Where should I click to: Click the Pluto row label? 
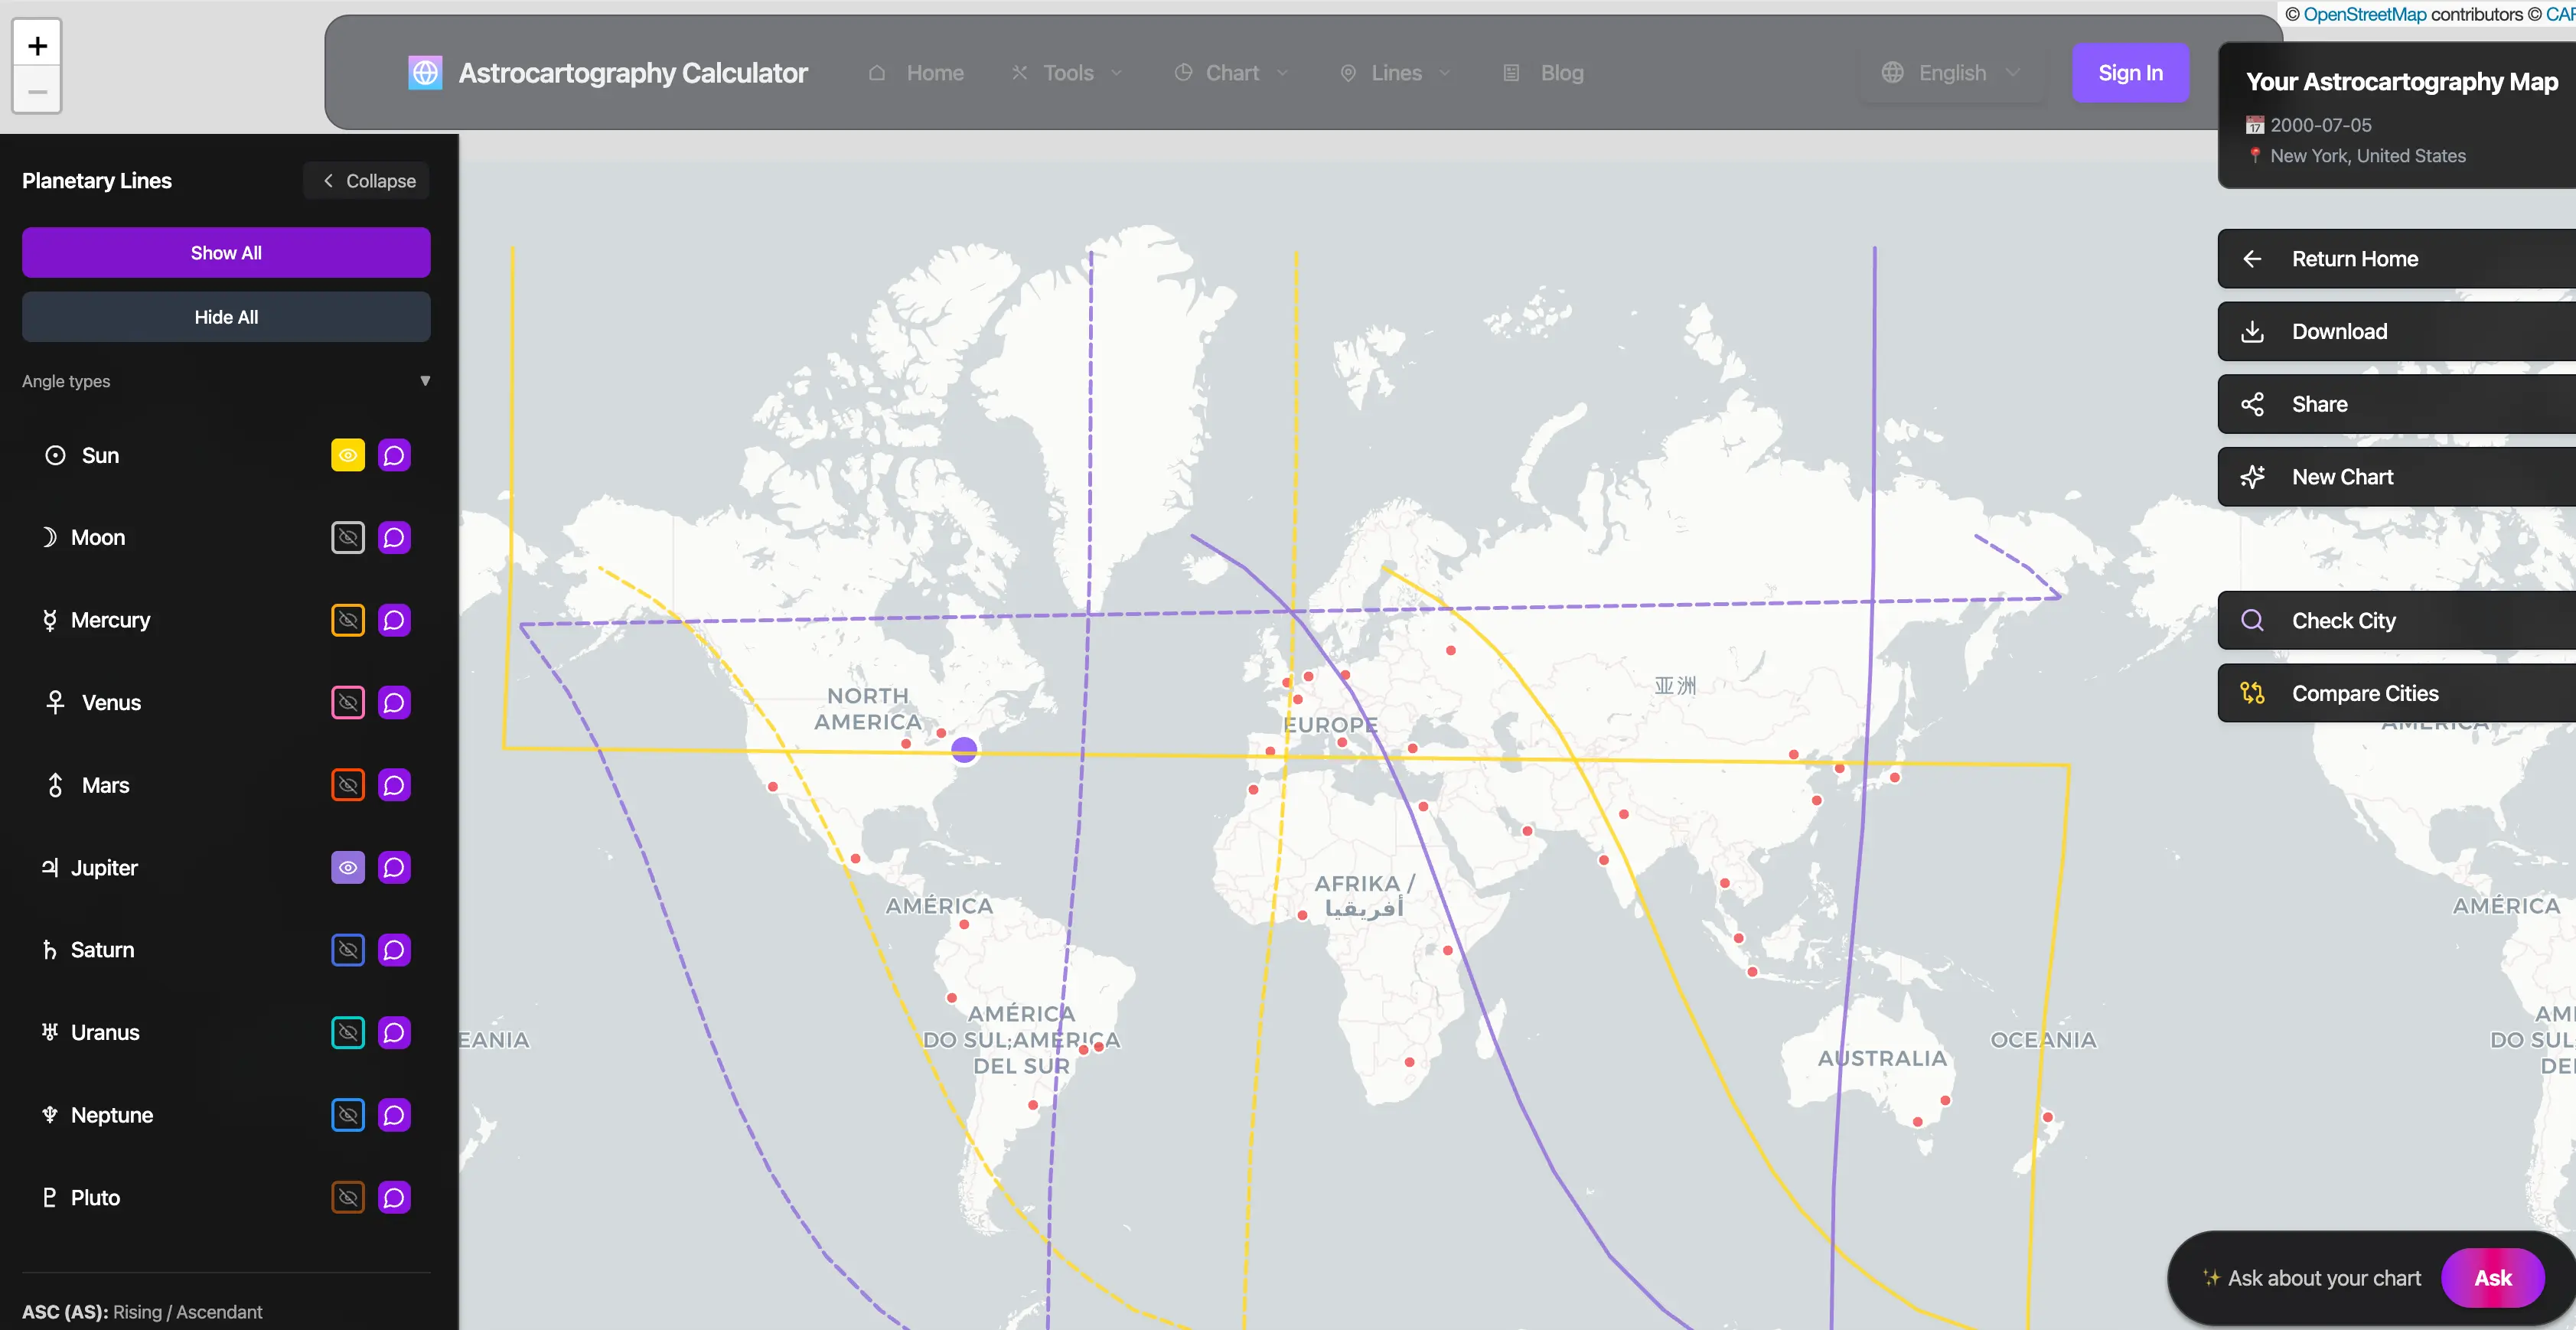click(x=95, y=1198)
